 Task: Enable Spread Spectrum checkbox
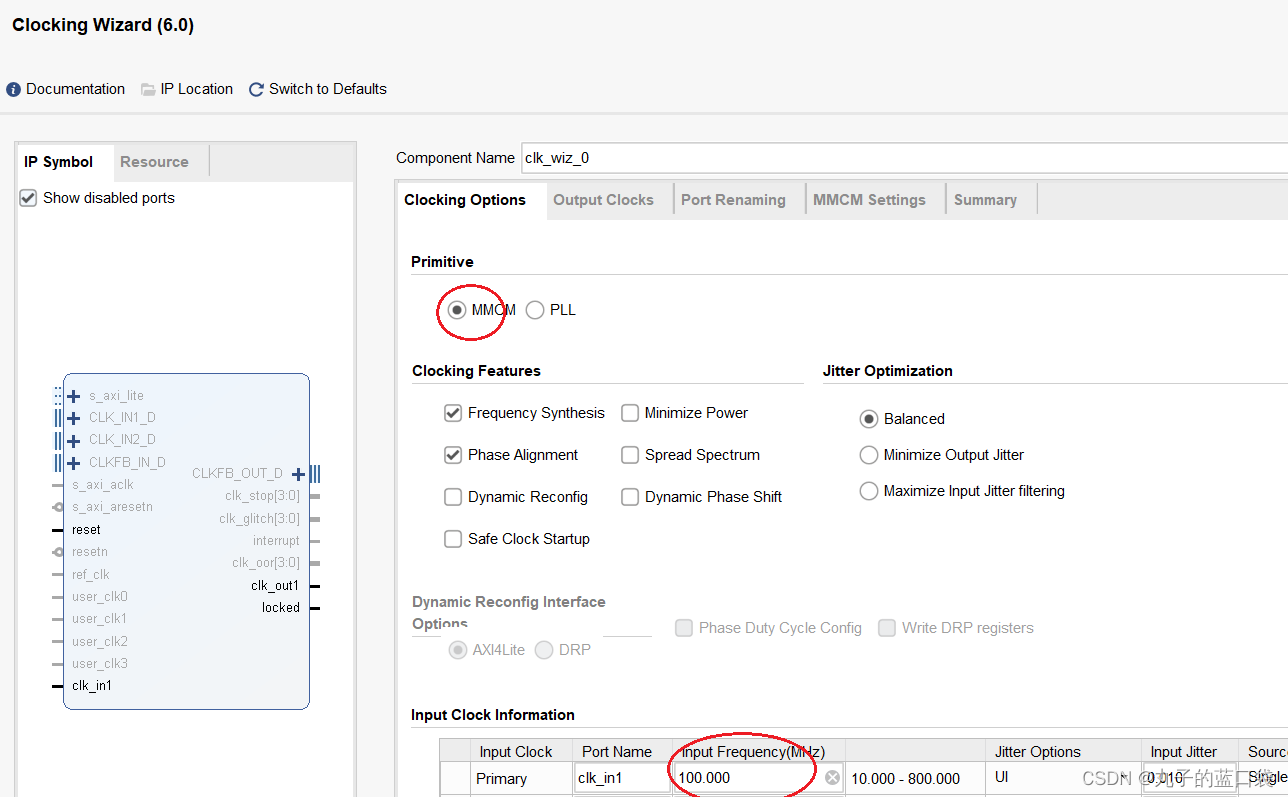(630, 455)
